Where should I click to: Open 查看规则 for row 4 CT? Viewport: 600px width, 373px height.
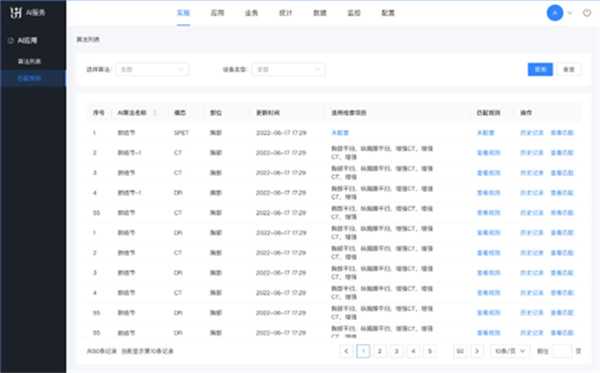click(x=489, y=293)
